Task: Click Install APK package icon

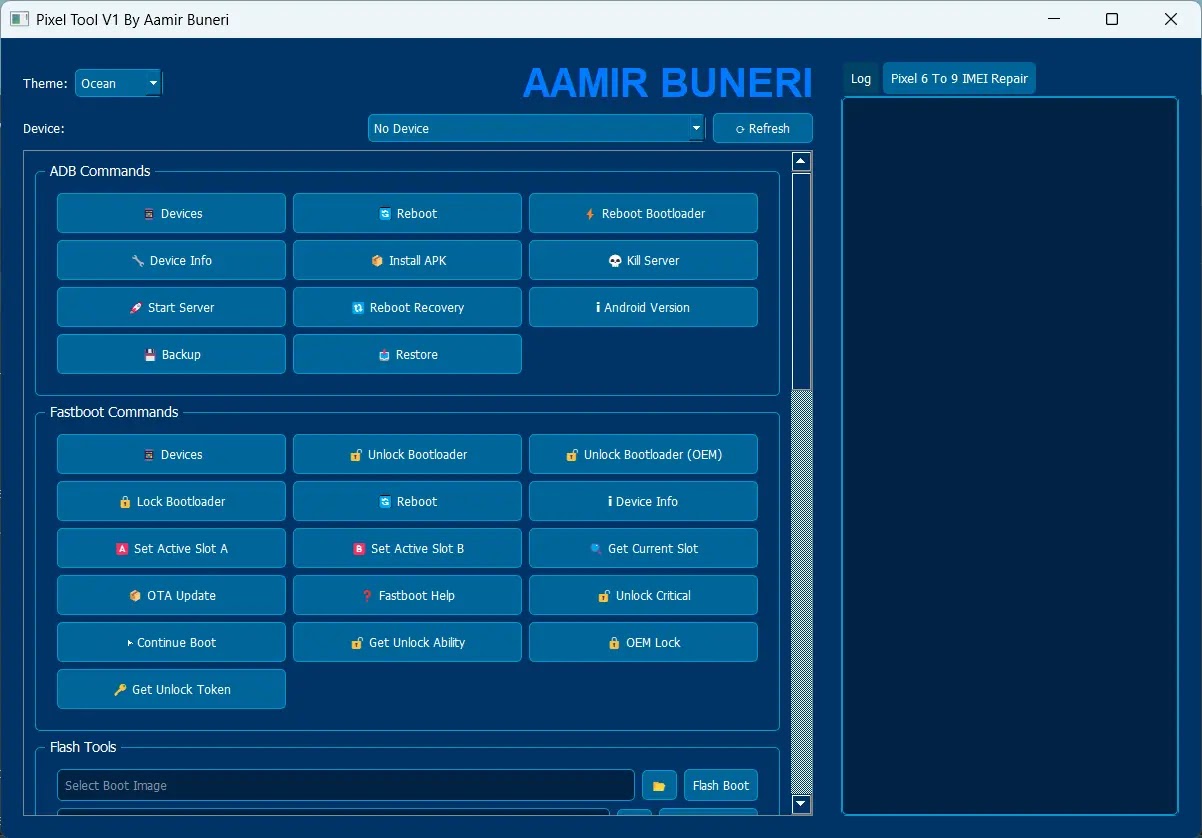Action: click(377, 261)
